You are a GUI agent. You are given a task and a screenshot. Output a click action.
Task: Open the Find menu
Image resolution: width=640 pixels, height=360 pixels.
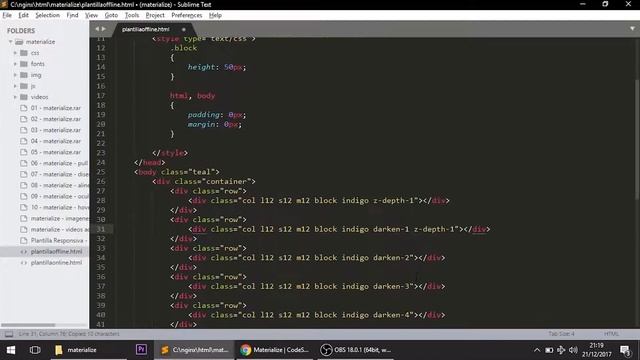pos(72,15)
